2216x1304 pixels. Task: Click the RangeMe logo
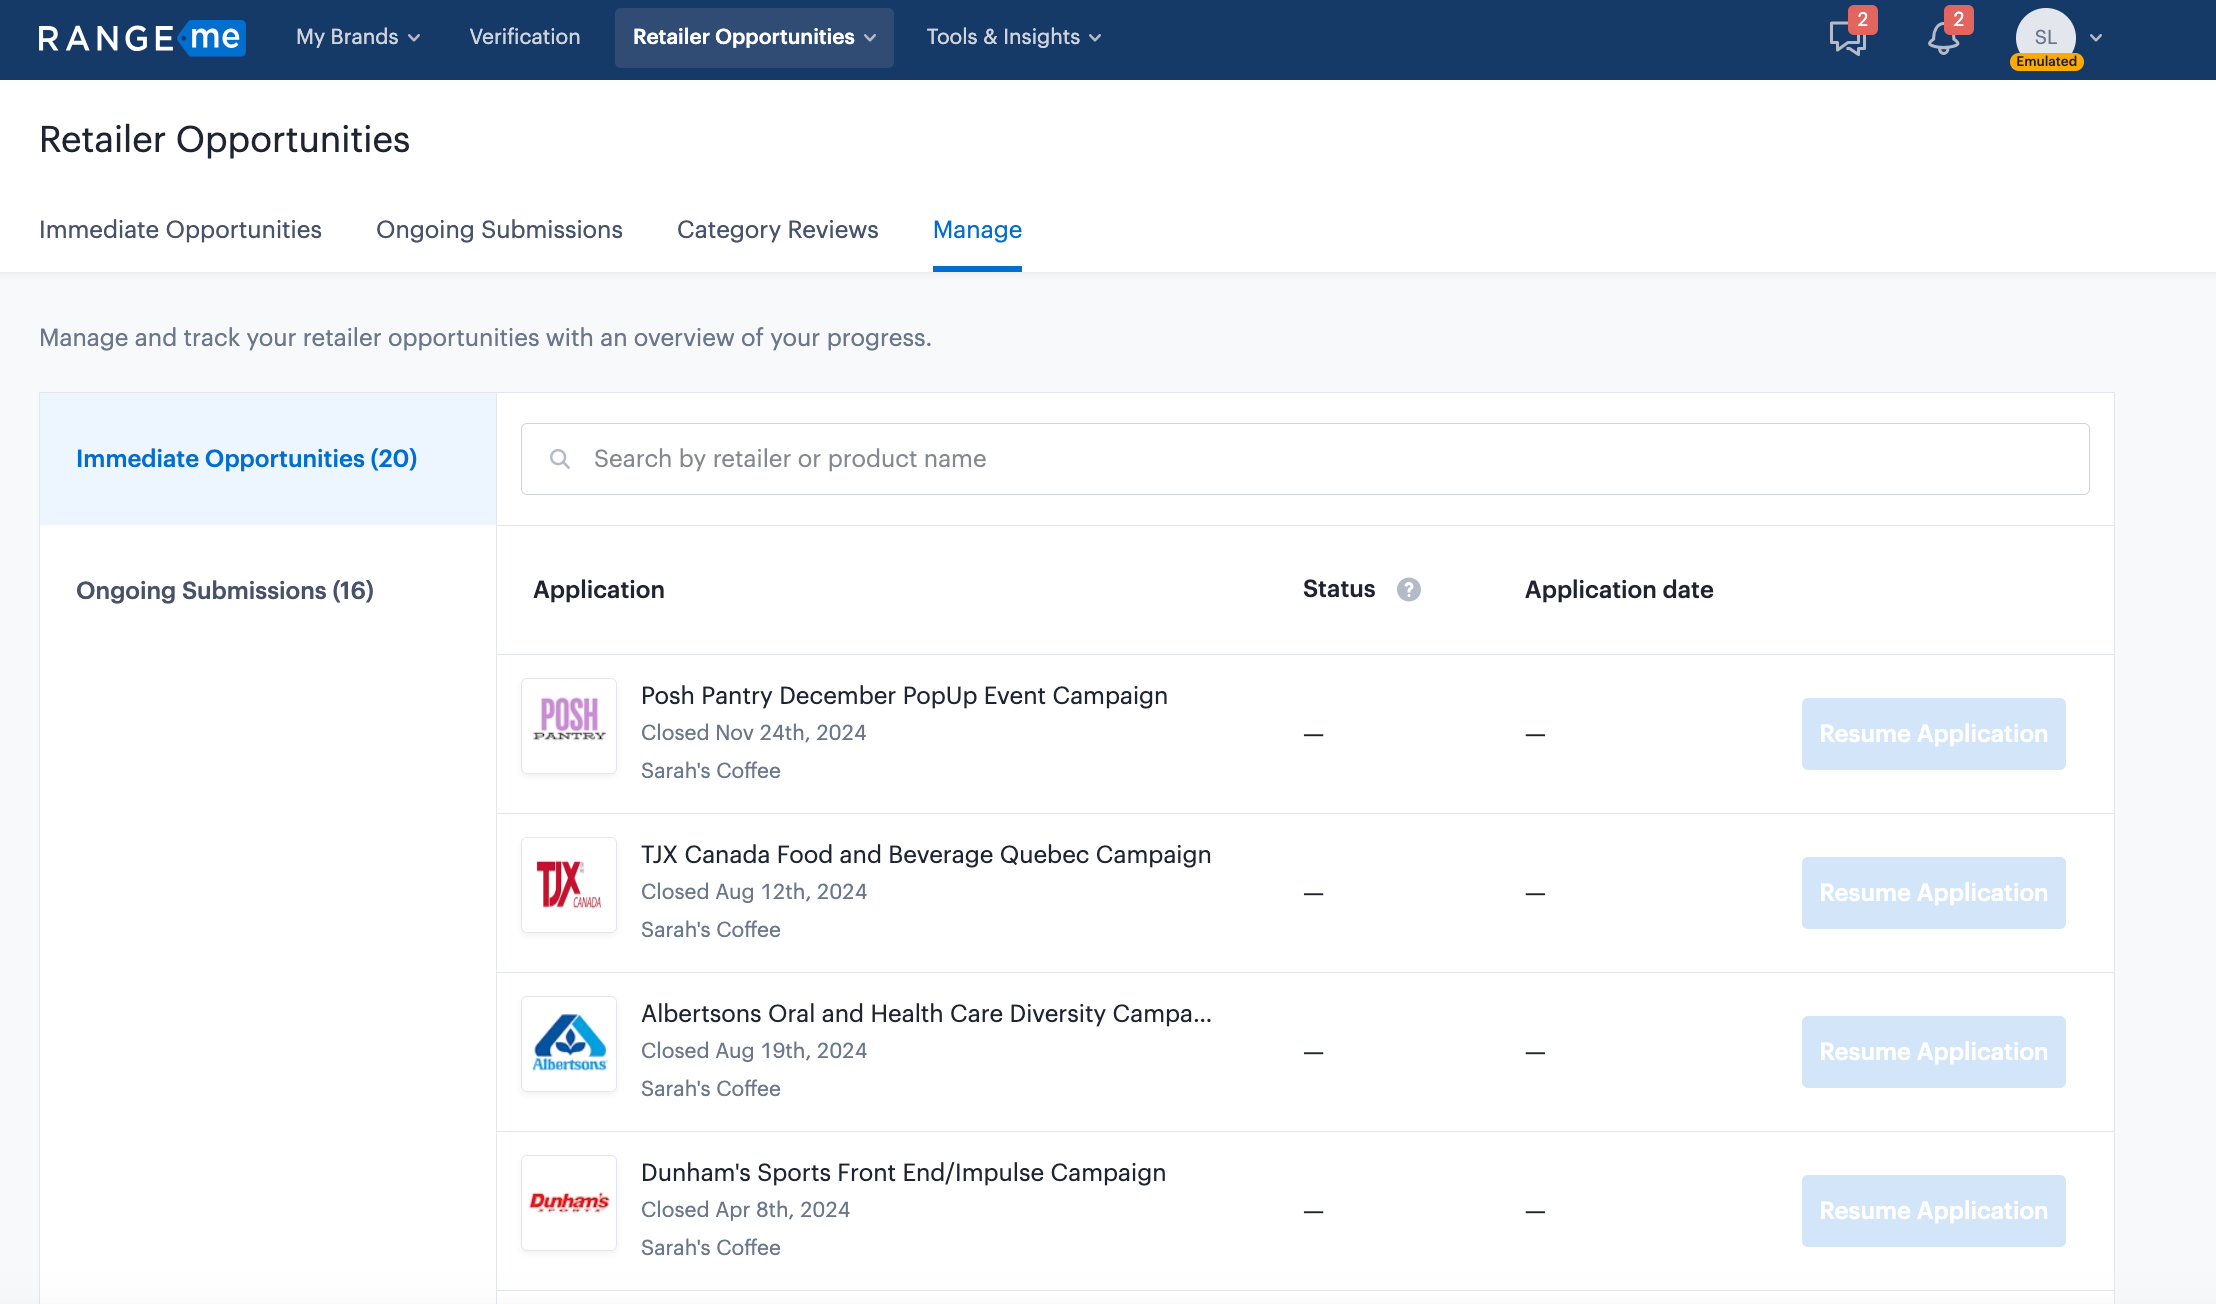pos(141,38)
